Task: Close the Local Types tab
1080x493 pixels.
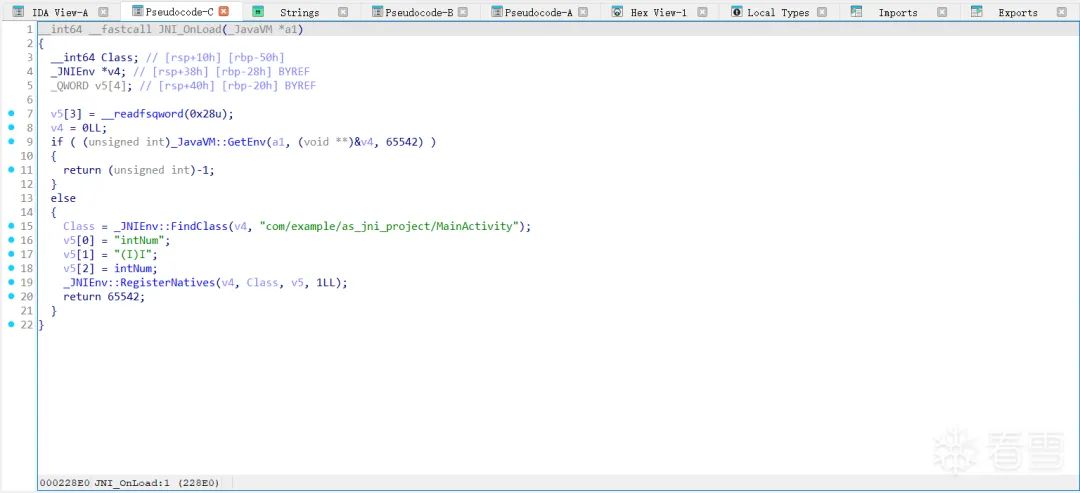Action: coord(822,12)
